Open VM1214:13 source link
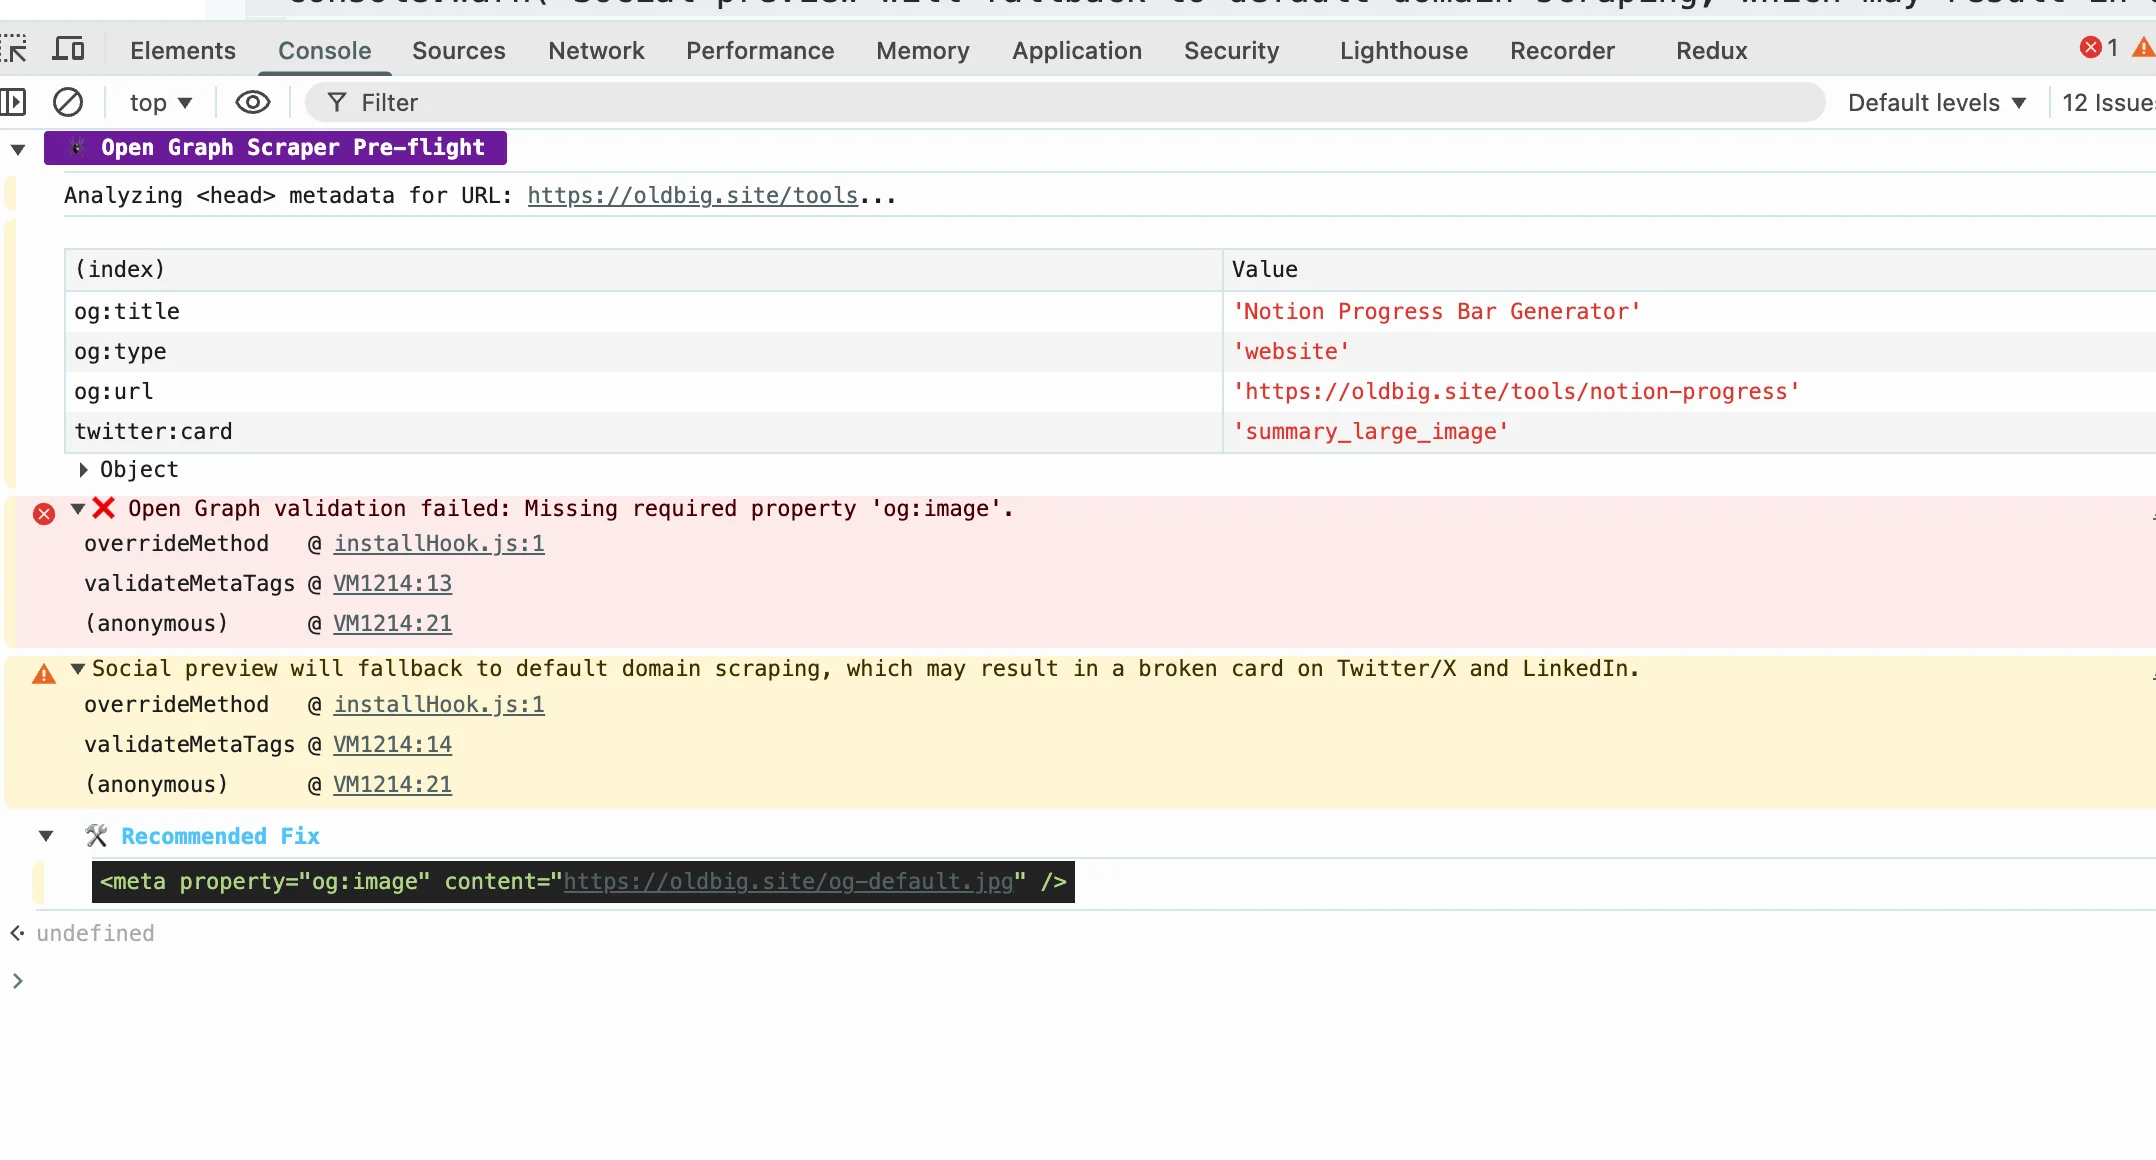Screen dimensions: 2156x1160 pyautogui.click(x=392, y=583)
